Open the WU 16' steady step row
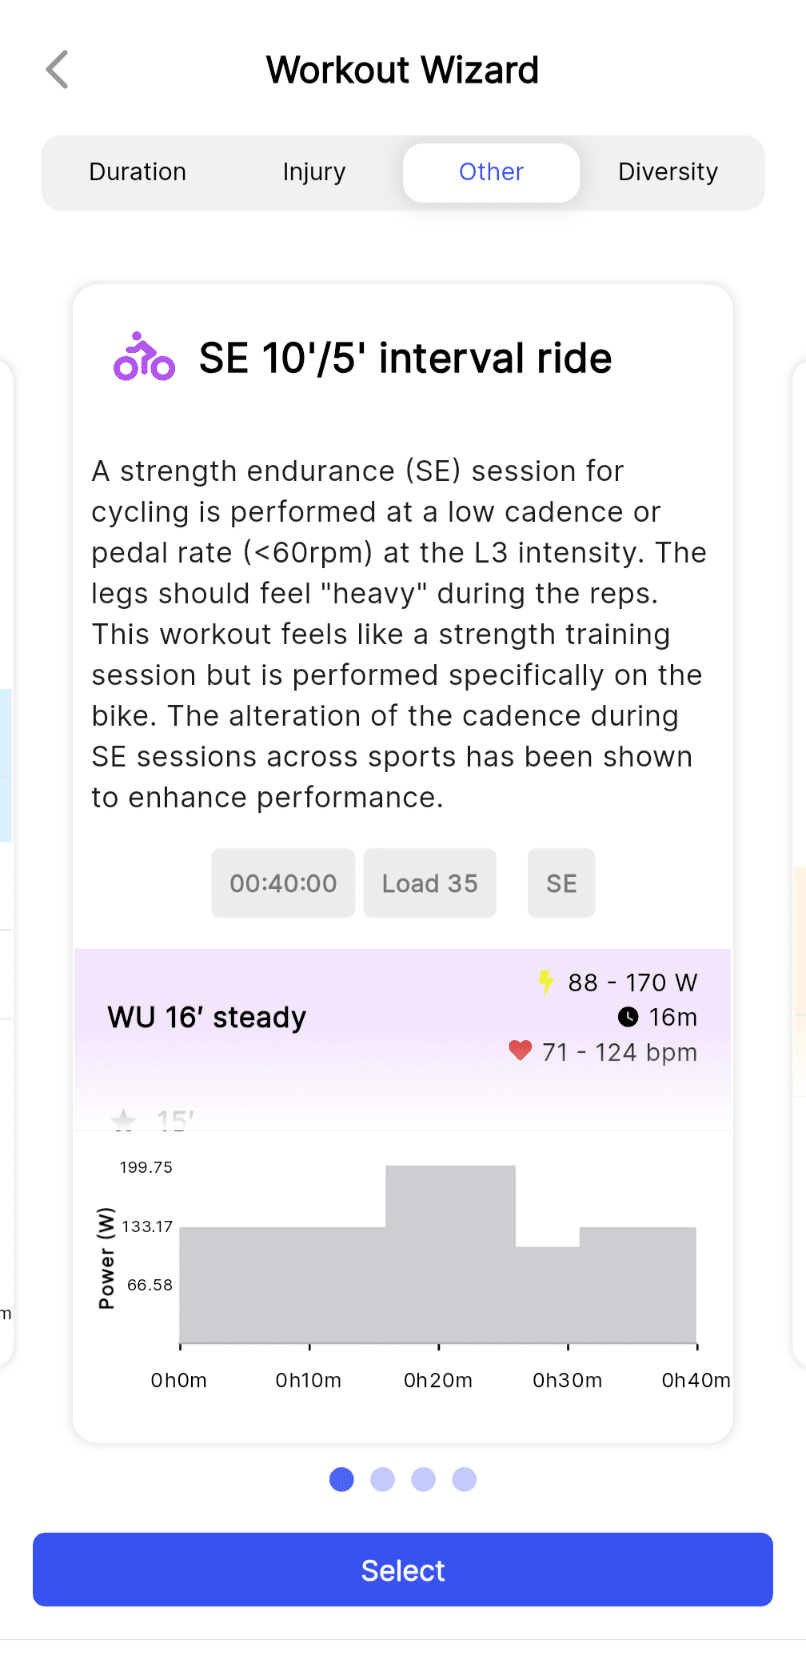This screenshot has height=1661, width=806. (403, 1018)
